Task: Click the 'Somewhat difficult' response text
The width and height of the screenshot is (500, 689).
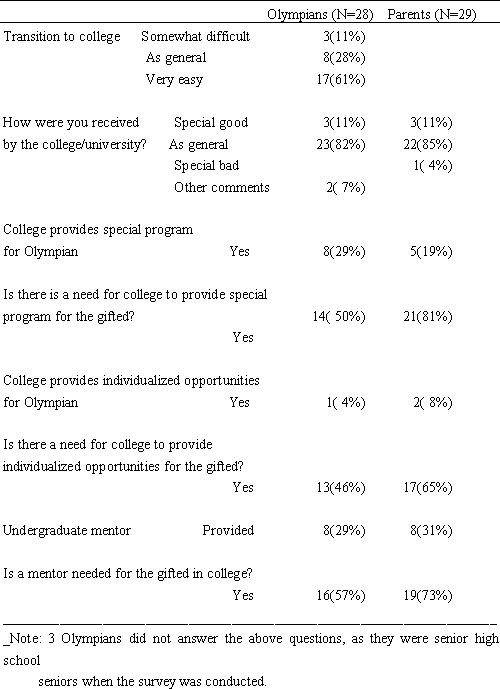Action: pos(196,36)
